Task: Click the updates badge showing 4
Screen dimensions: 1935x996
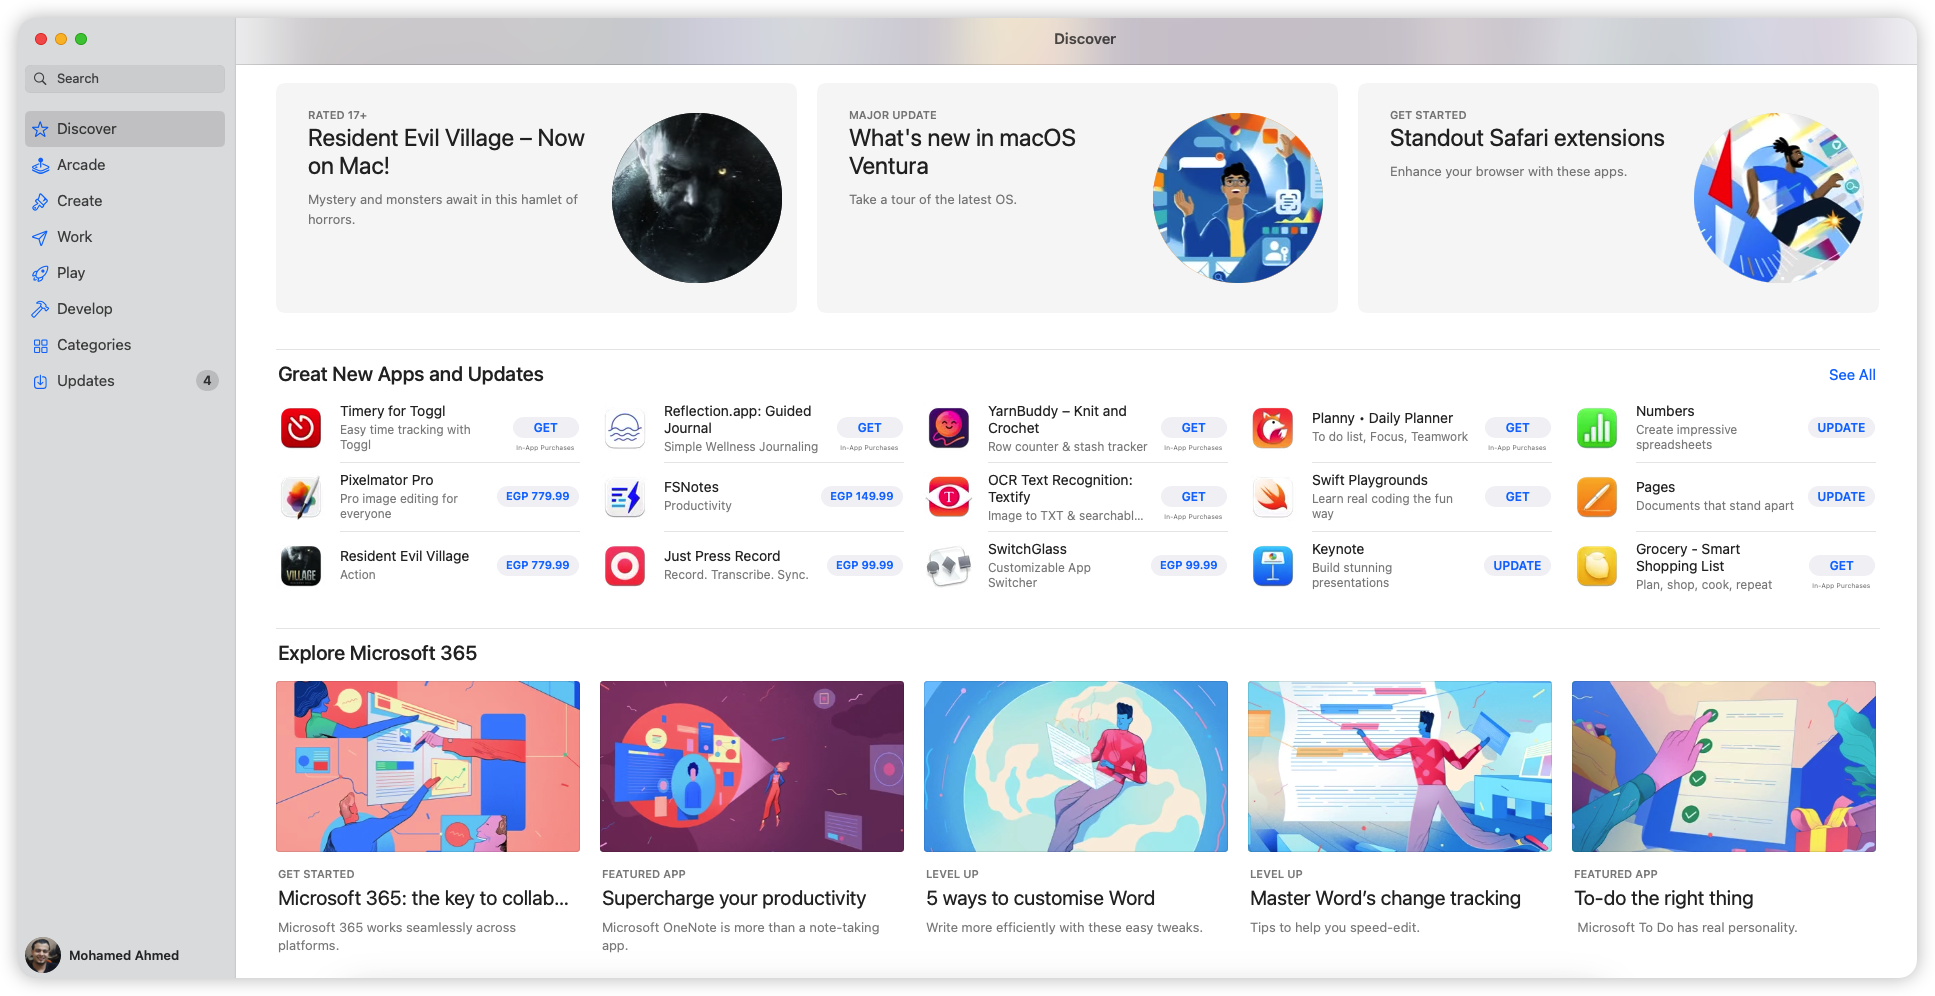Action: coord(207,381)
